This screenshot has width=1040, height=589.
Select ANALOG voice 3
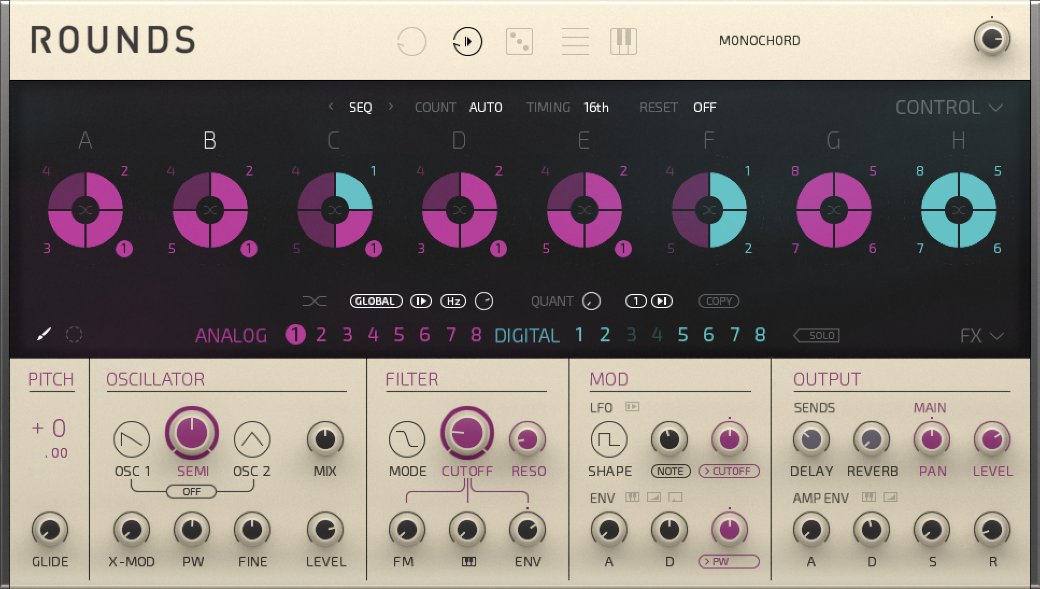pyautogui.click(x=347, y=335)
